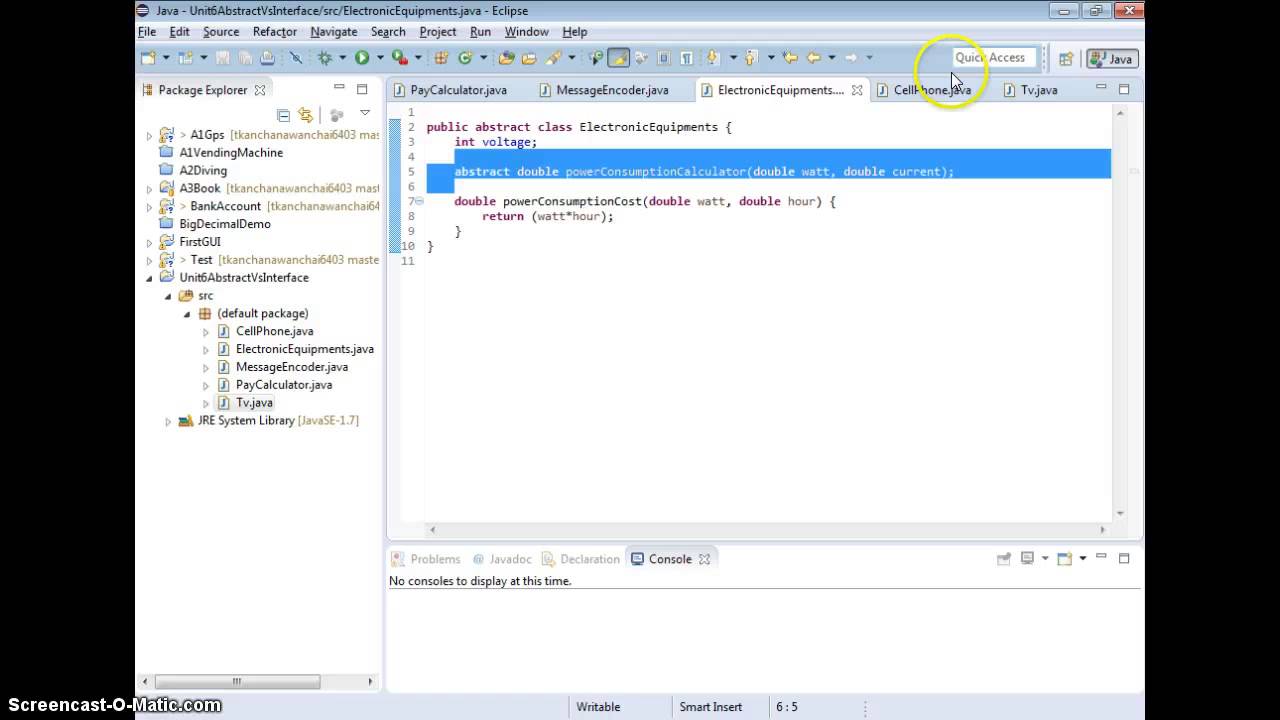Click the Print toolbar icon
The height and width of the screenshot is (720, 1280).
pos(267,58)
